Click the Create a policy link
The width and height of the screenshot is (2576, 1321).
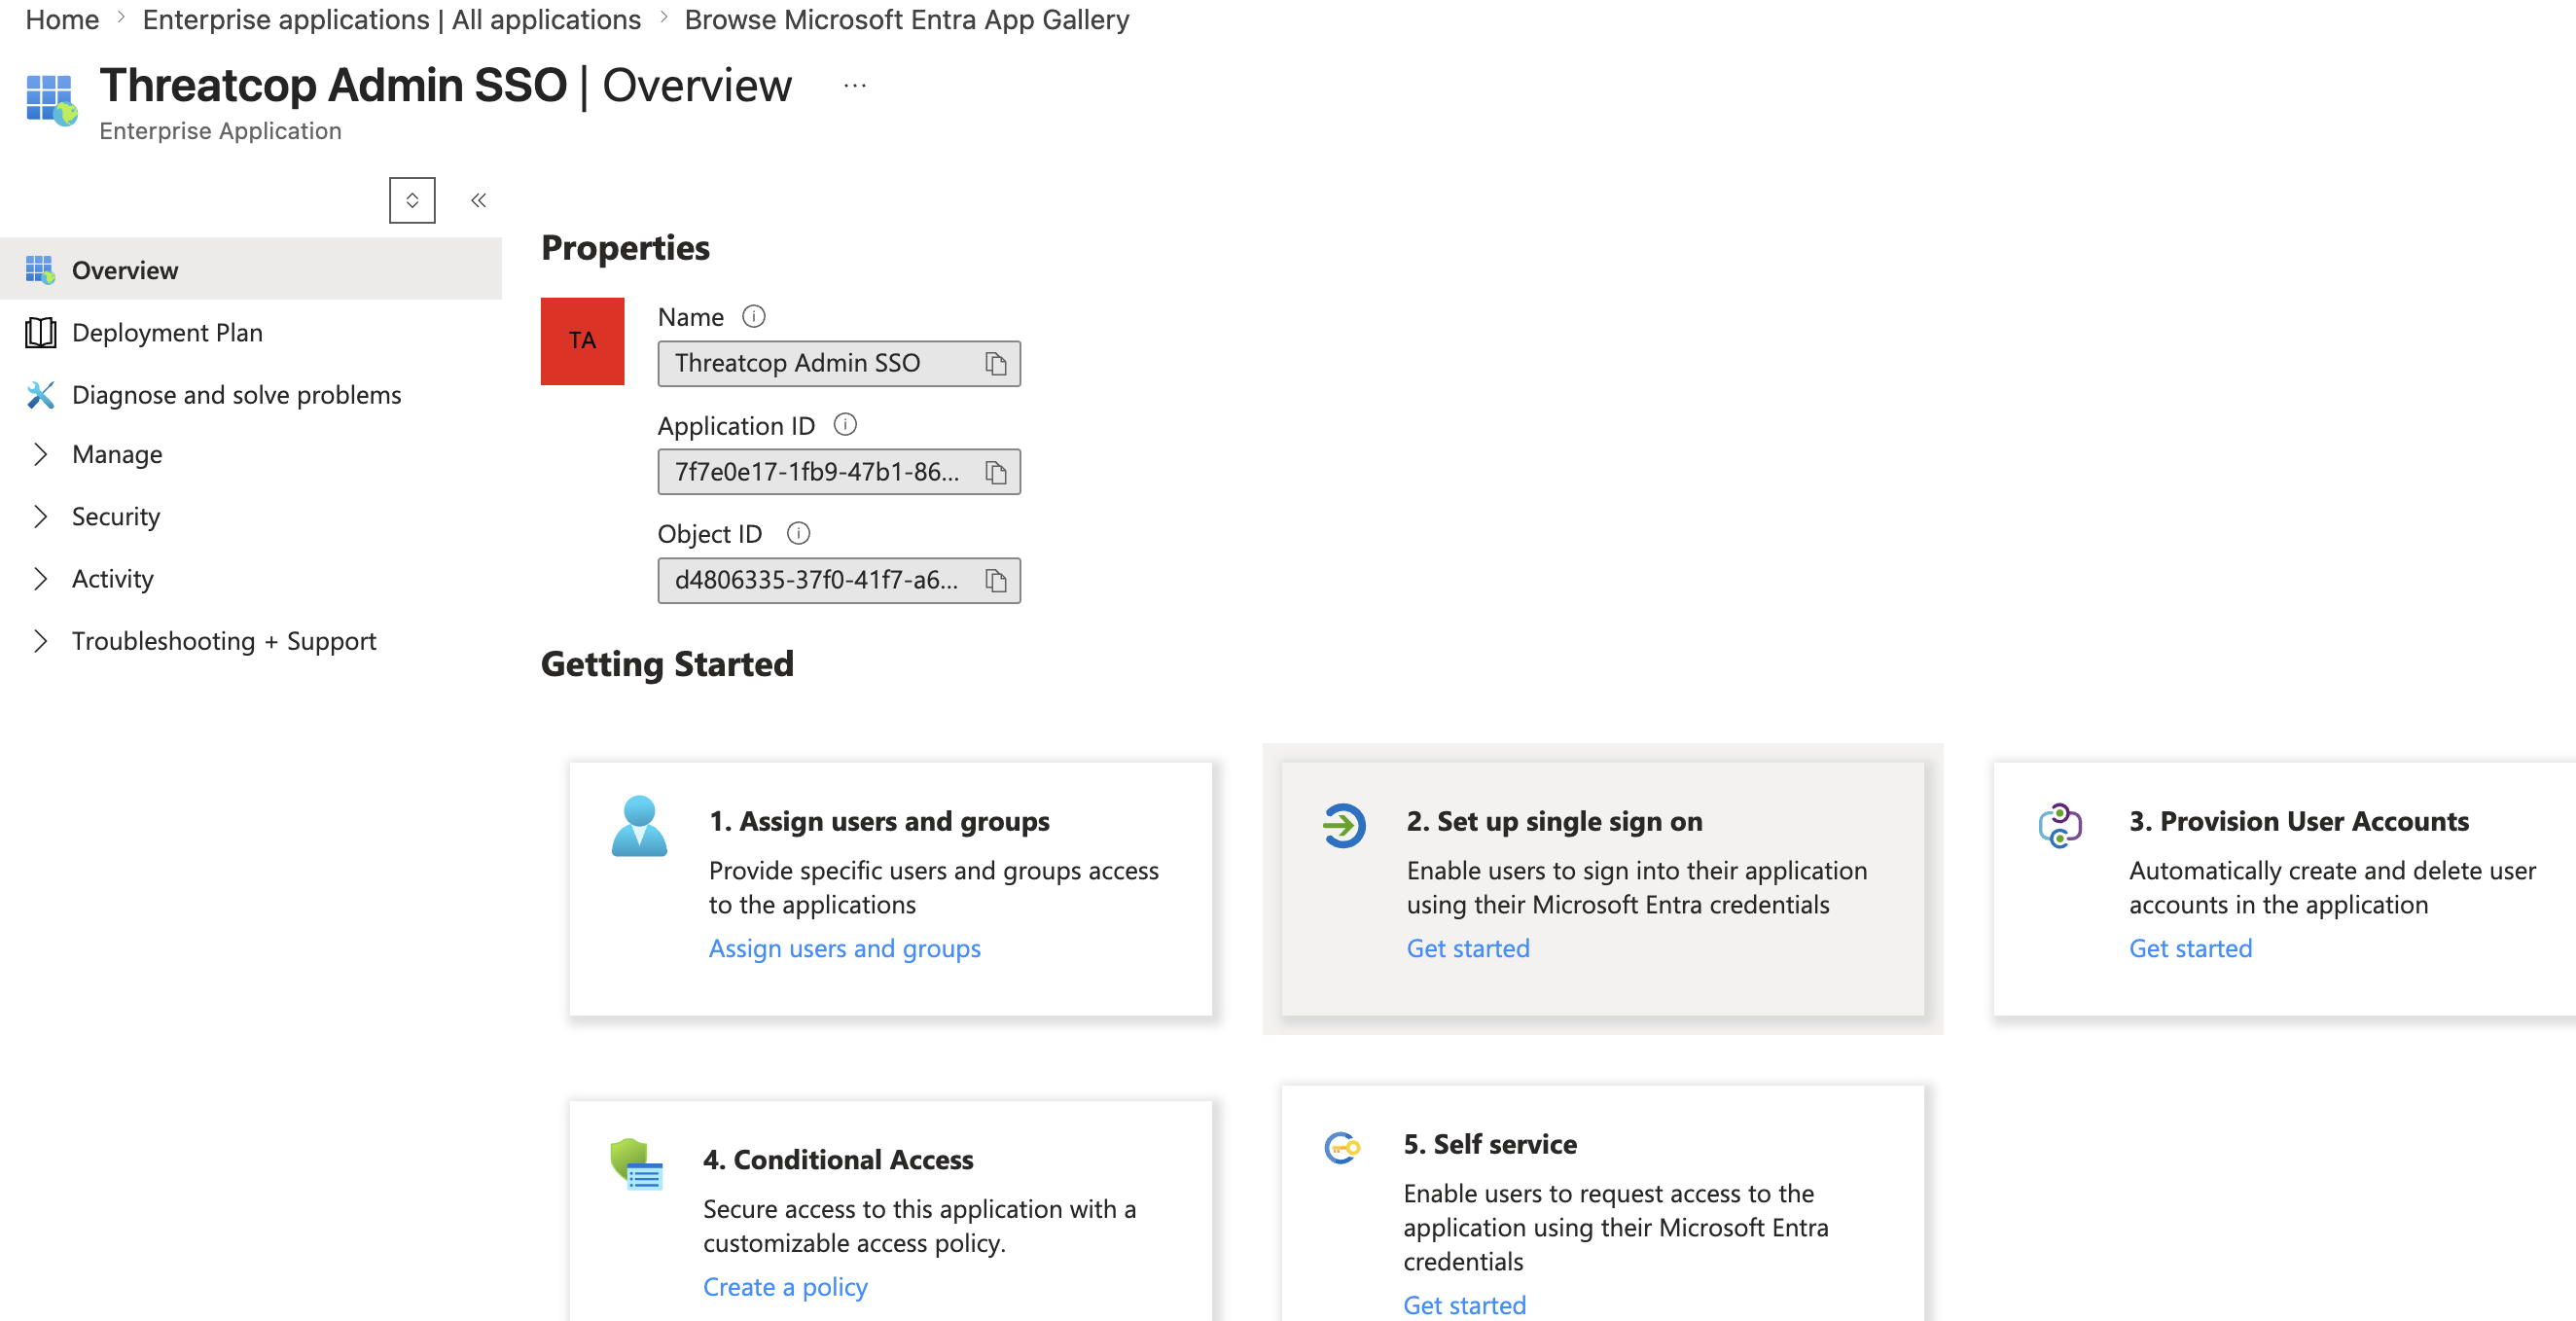tap(785, 1287)
